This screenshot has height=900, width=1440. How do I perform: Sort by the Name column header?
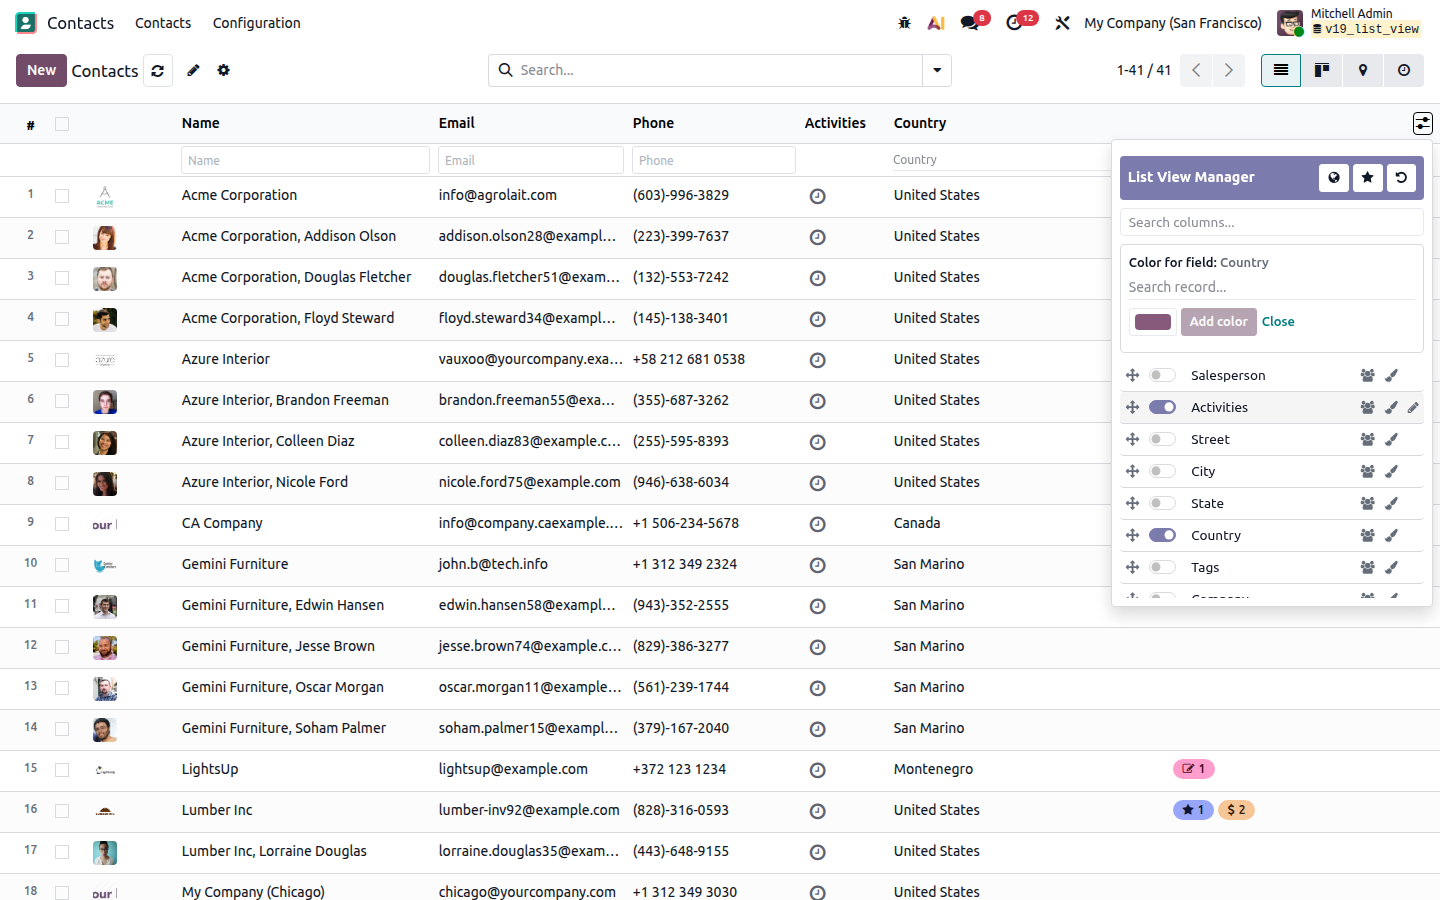200,123
